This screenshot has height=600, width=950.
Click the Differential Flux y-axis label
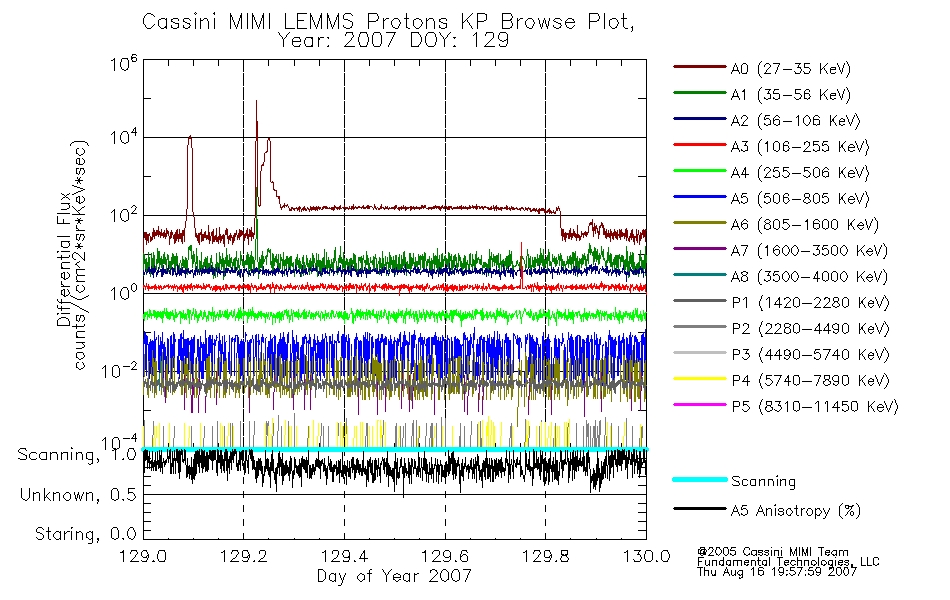[x=64, y=261]
